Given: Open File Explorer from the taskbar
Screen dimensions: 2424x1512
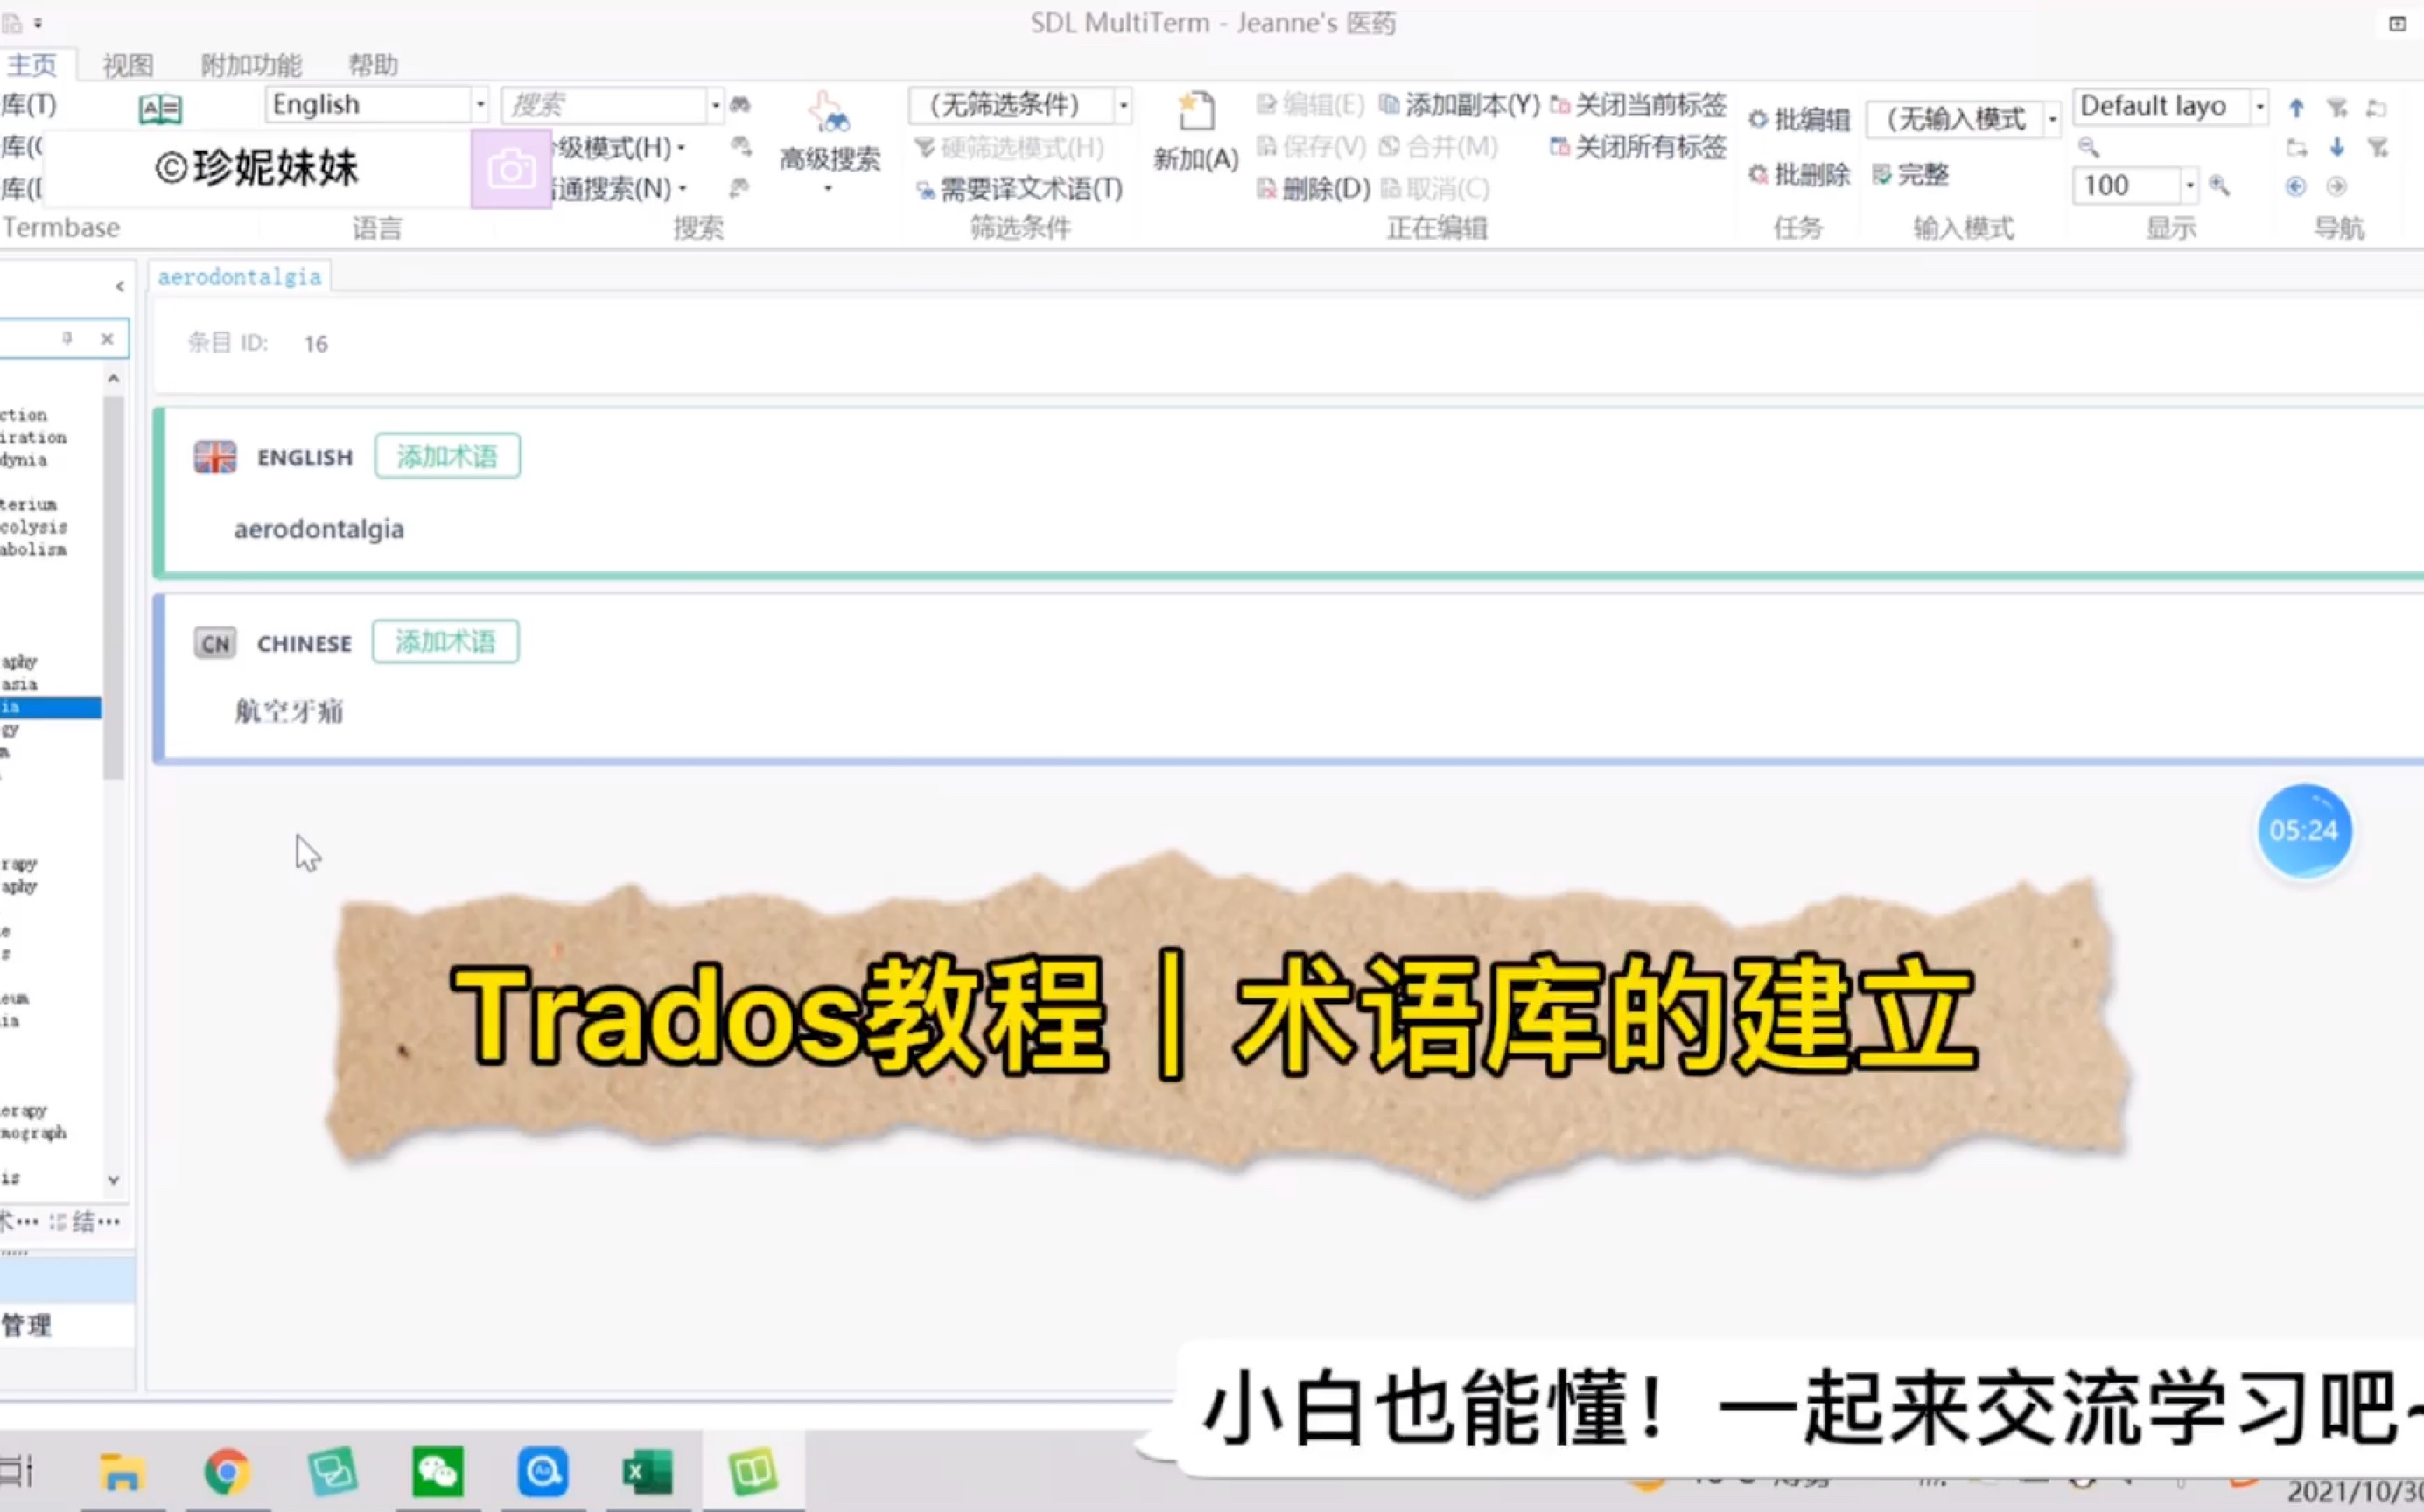Looking at the screenshot, I should tap(122, 1472).
